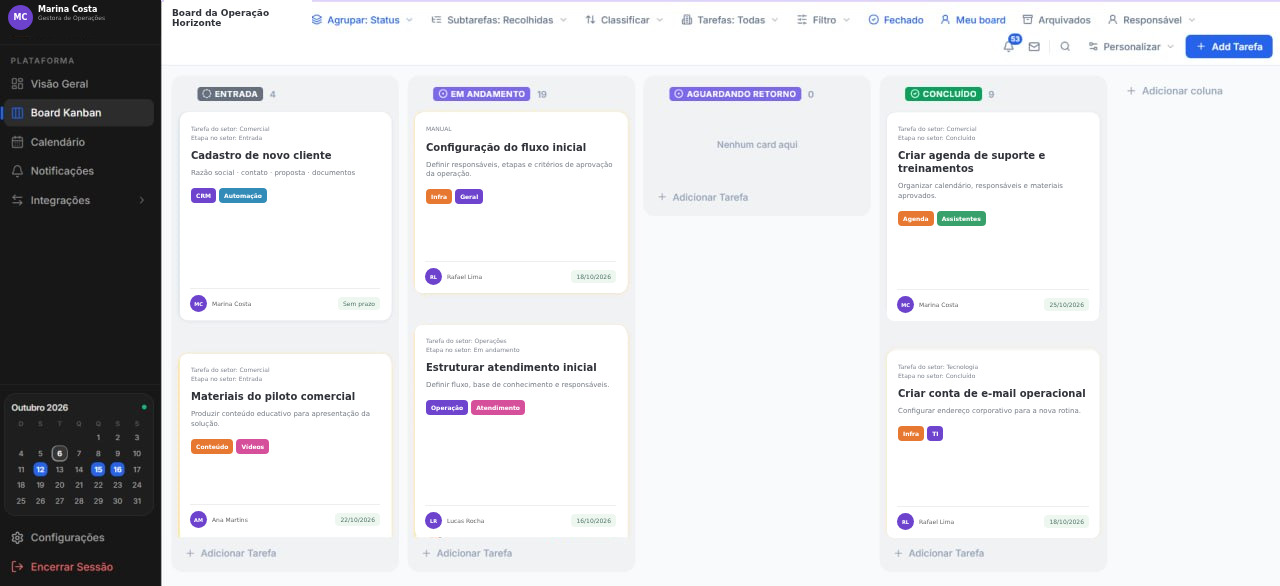1280x586 pixels.
Task: Click the Em Andamento status badge
Action: [x=482, y=94]
